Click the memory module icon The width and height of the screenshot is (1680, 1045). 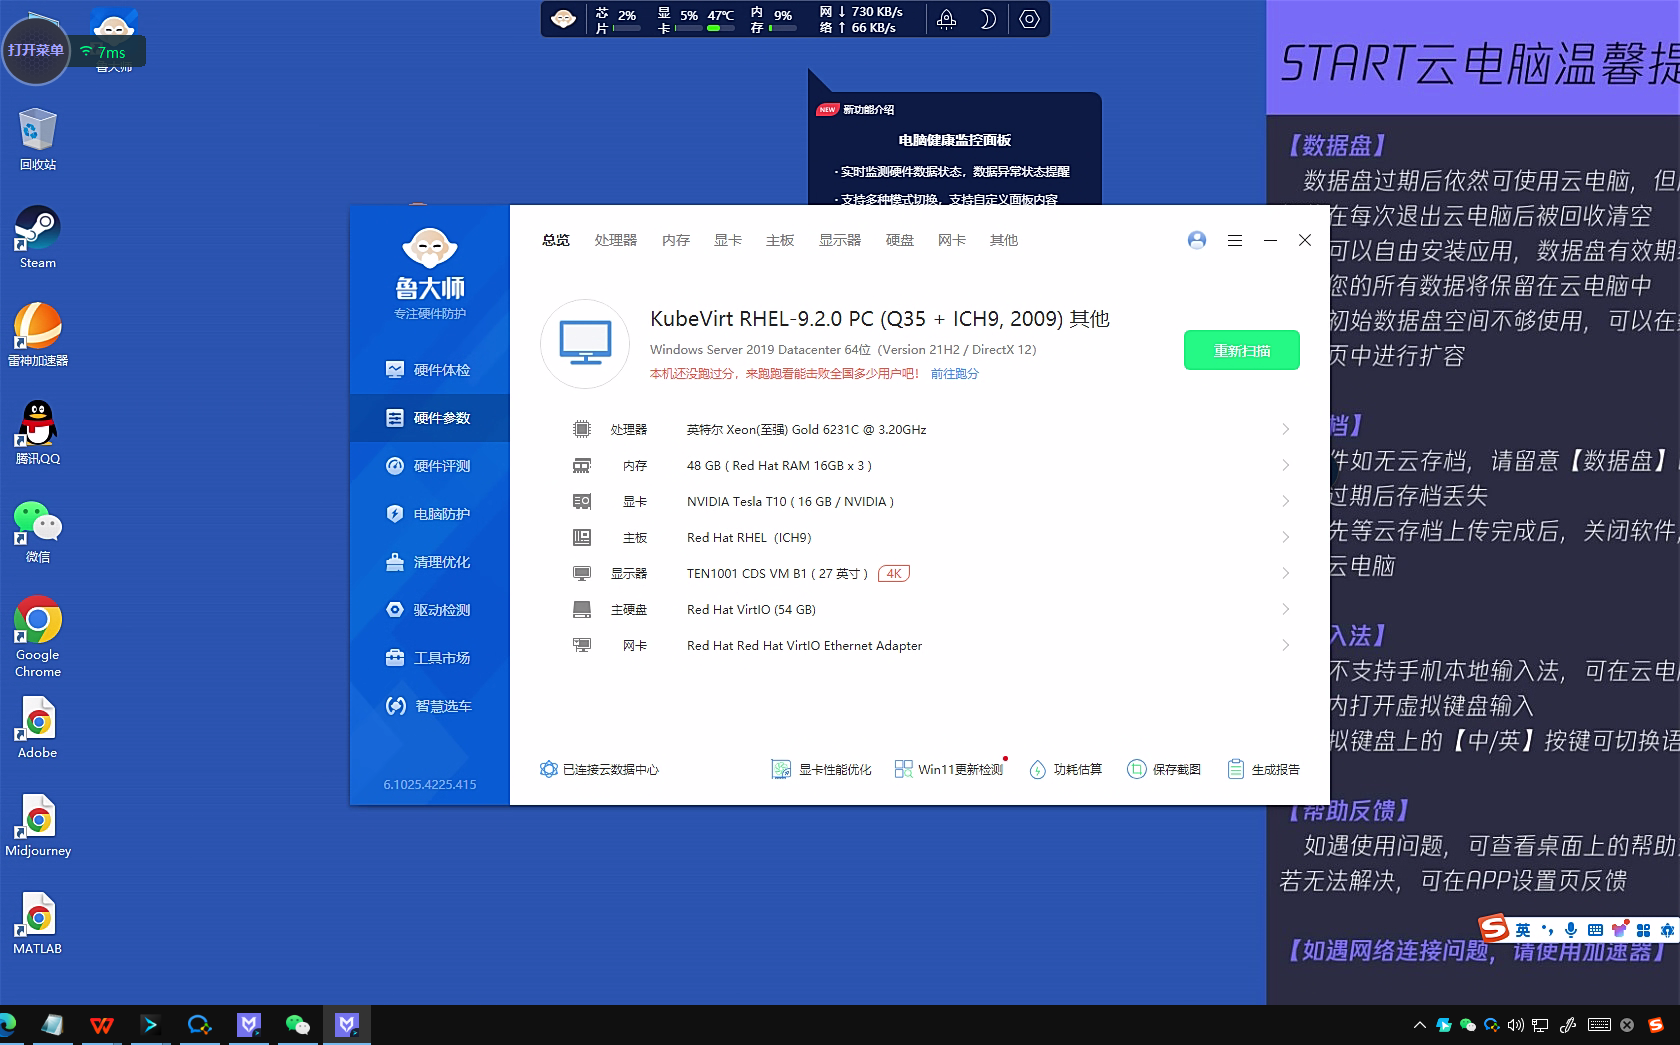pyautogui.click(x=581, y=466)
